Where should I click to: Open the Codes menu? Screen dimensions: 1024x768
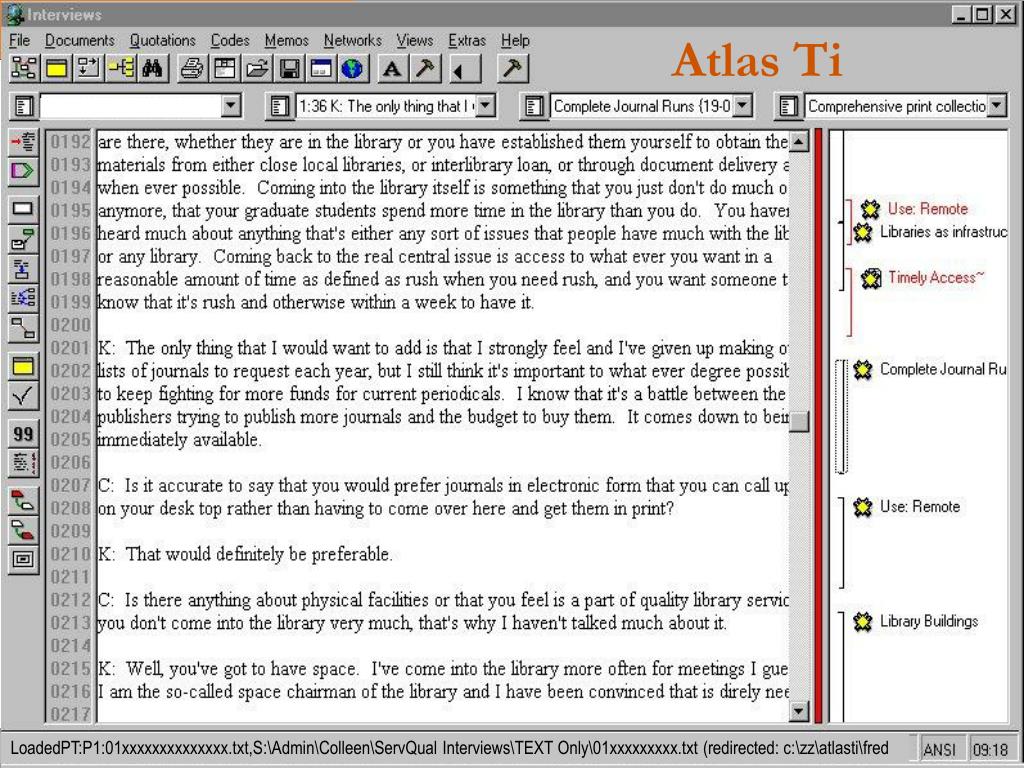(x=230, y=40)
